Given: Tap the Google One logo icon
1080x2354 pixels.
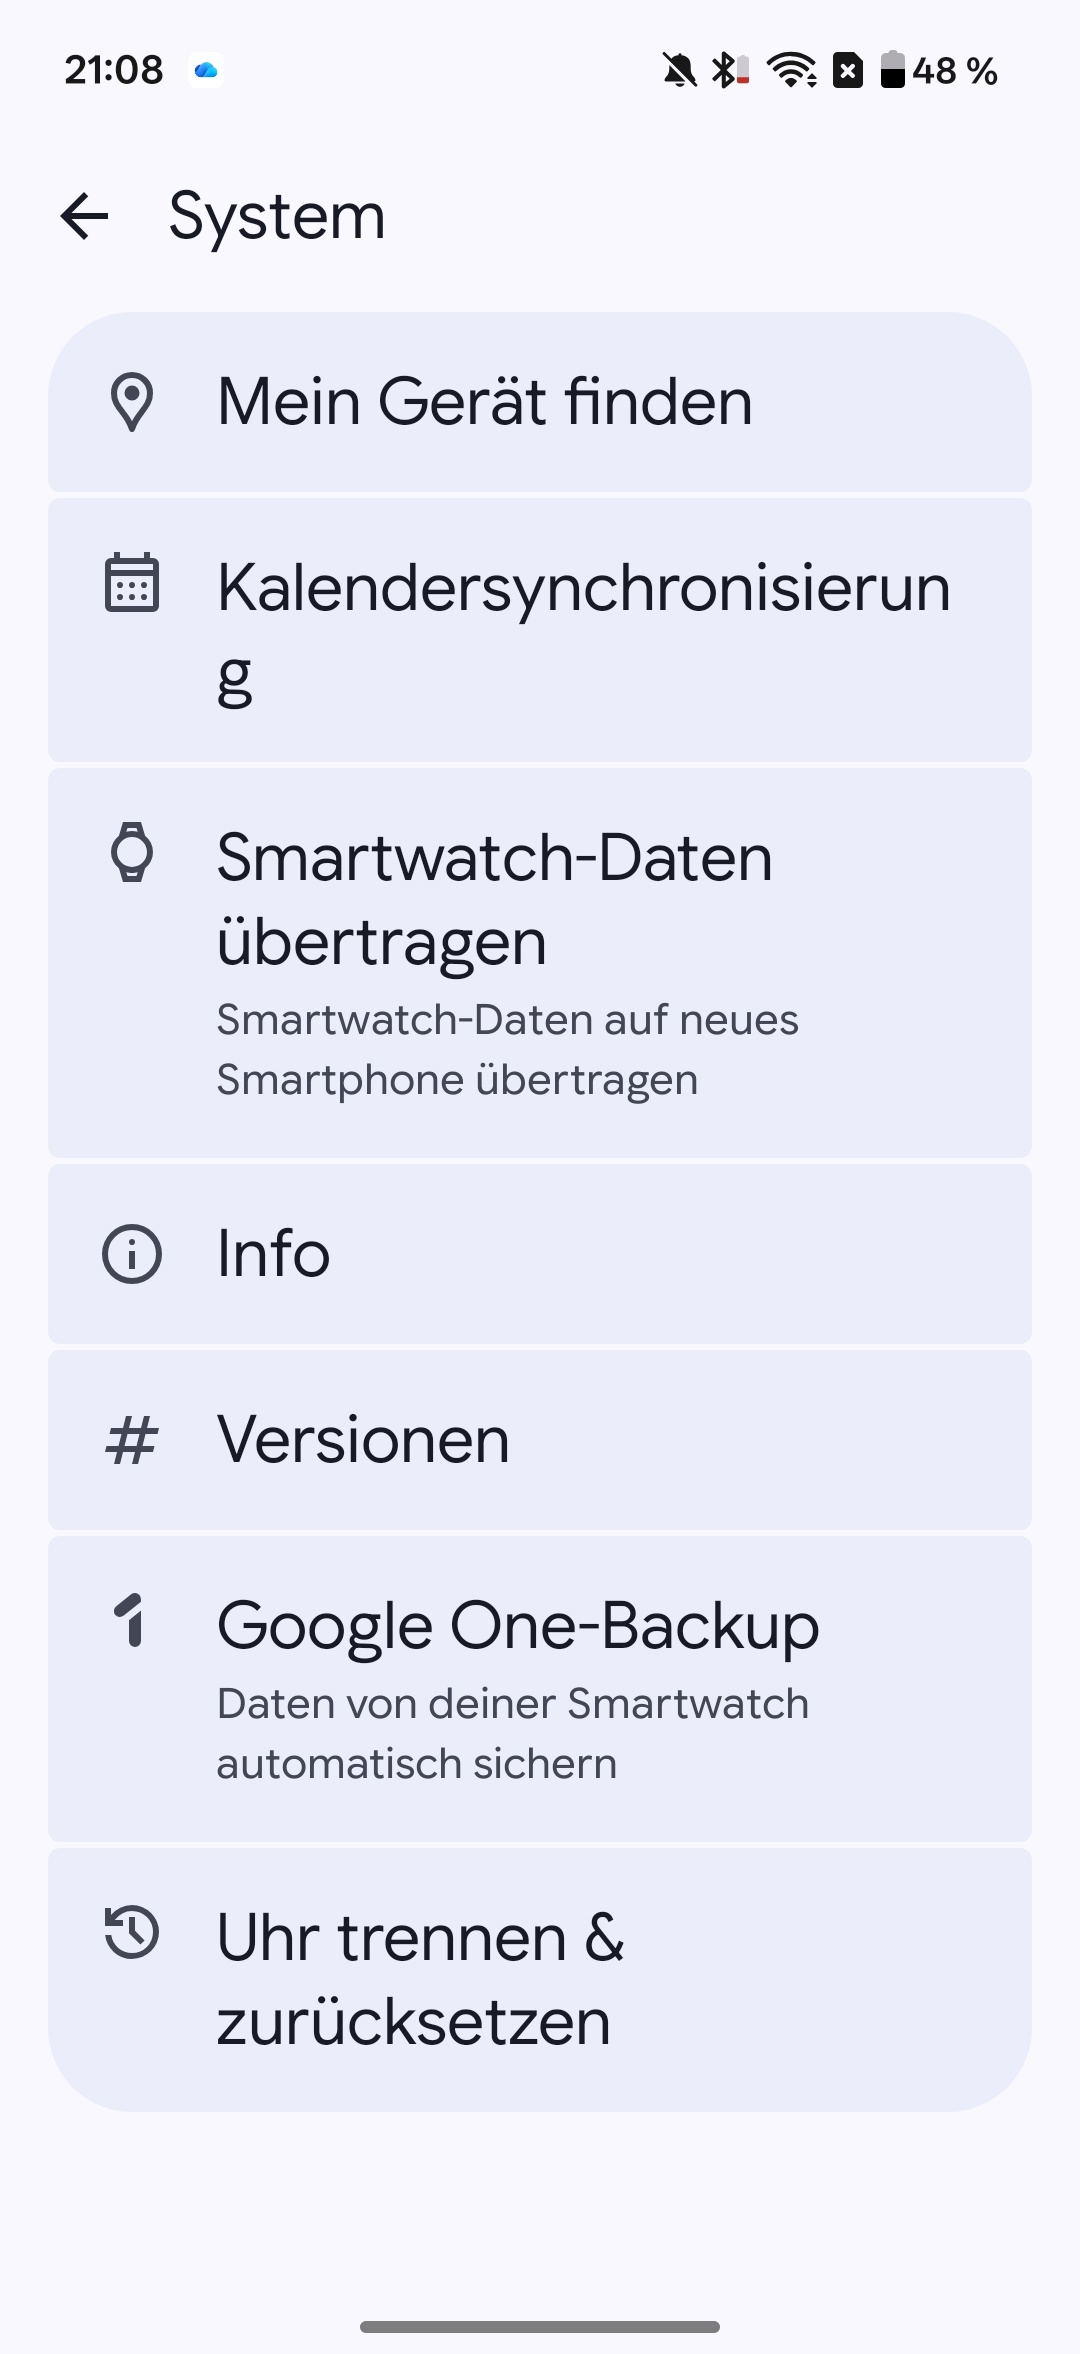Looking at the screenshot, I should point(132,1620).
